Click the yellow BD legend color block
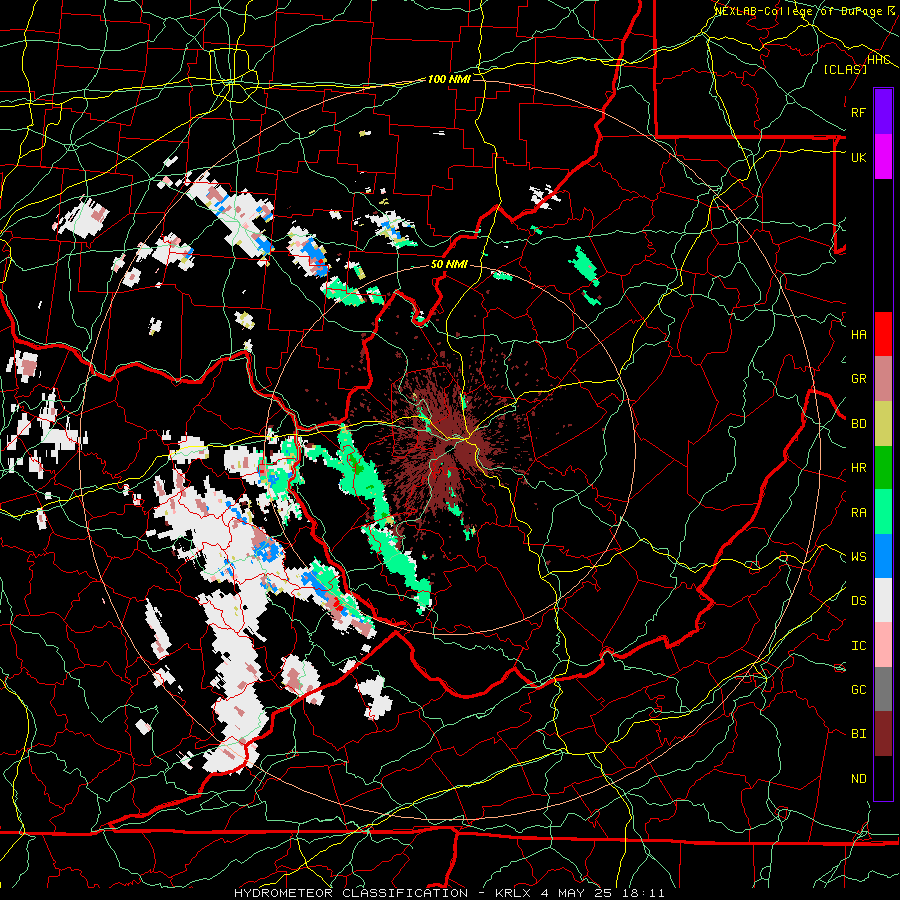 (883, 423)
